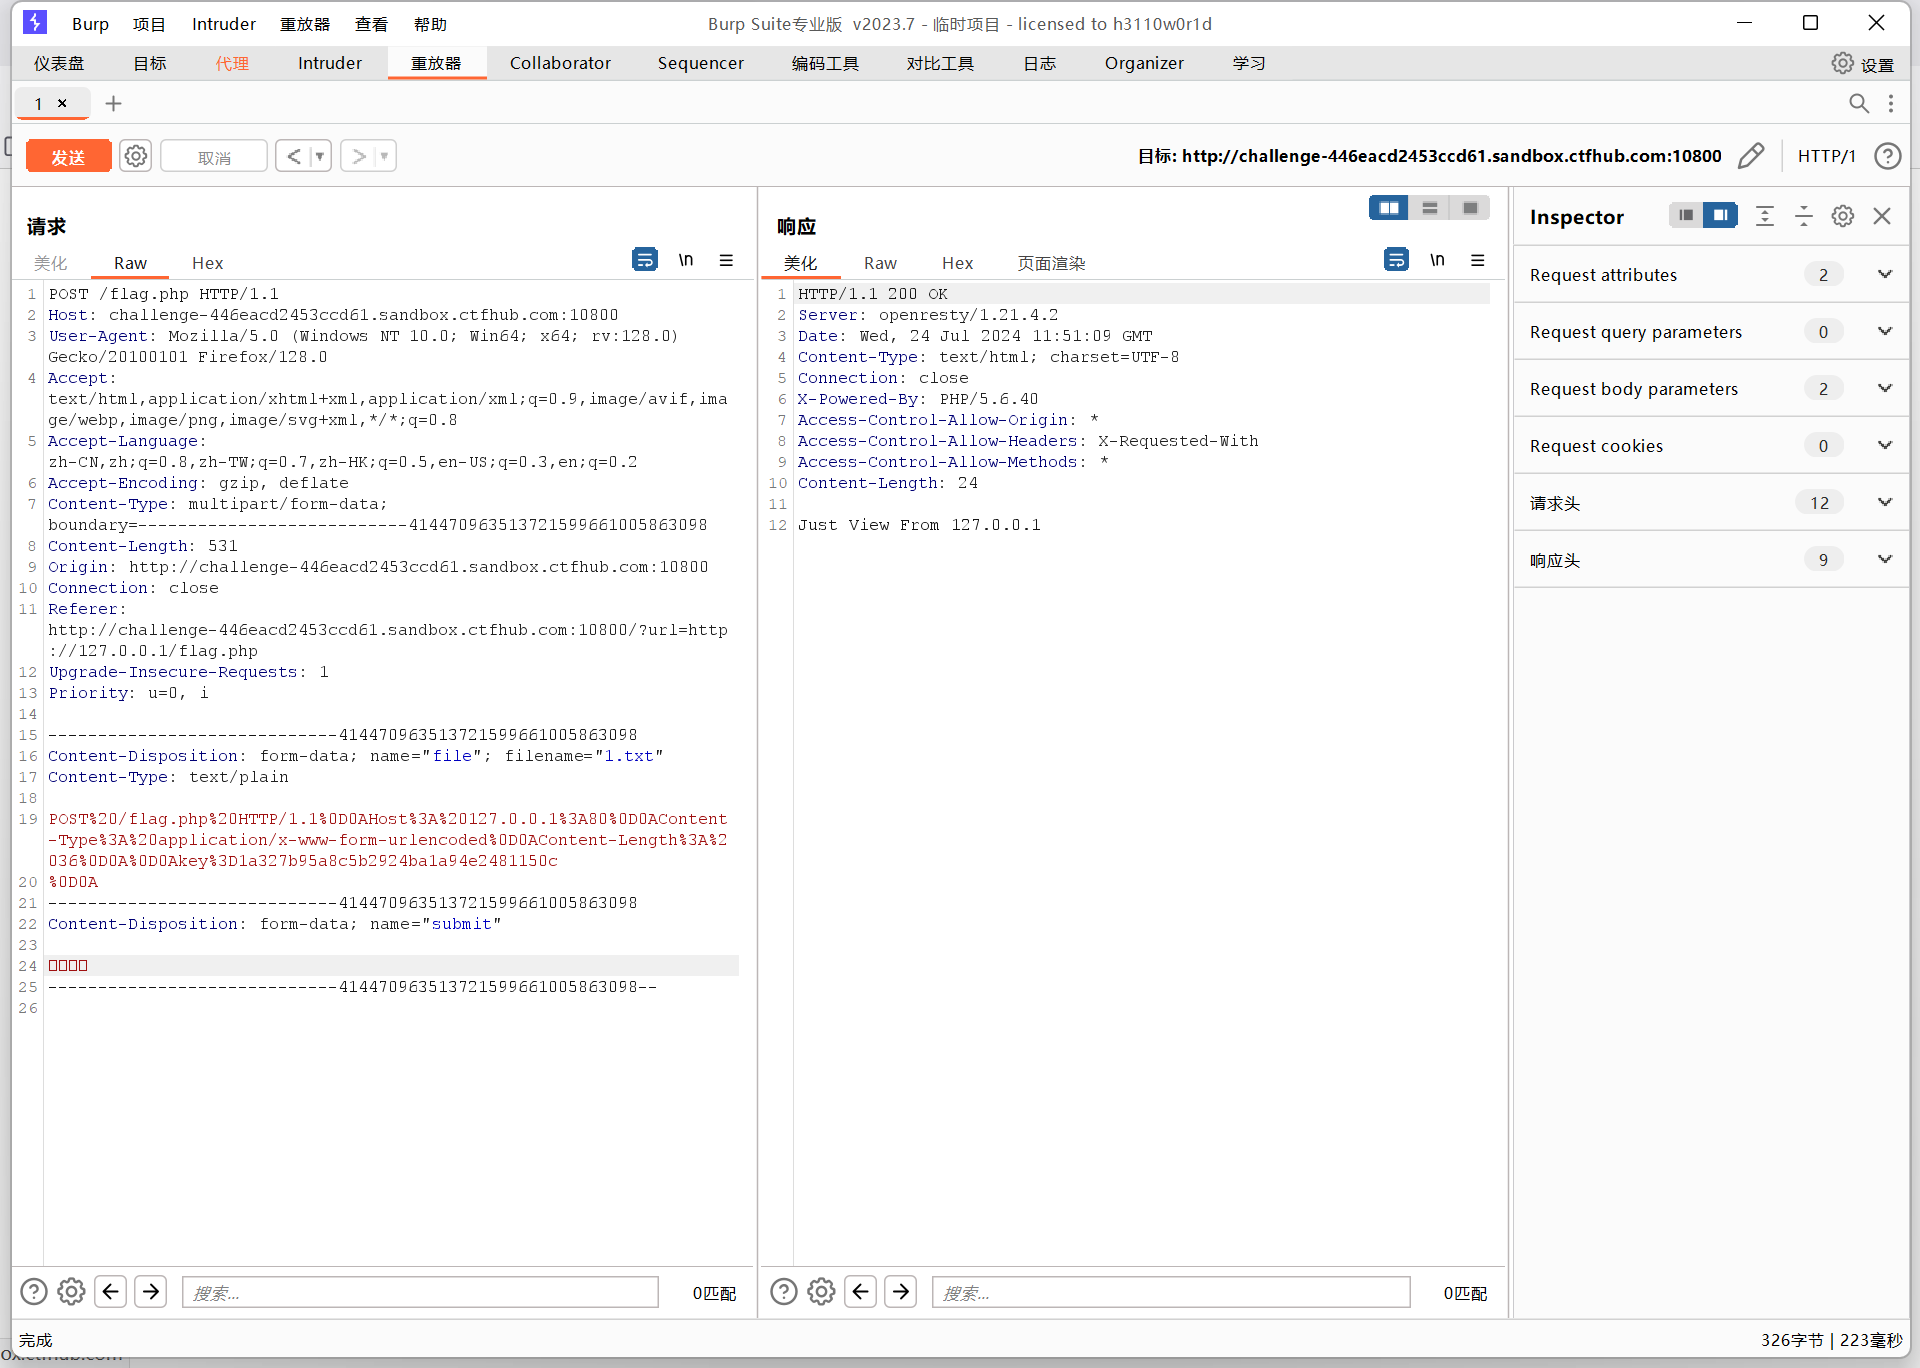
Task: Open the 设置 gear in top bar
Action: pyautogui.click(x=1863, y=64)
